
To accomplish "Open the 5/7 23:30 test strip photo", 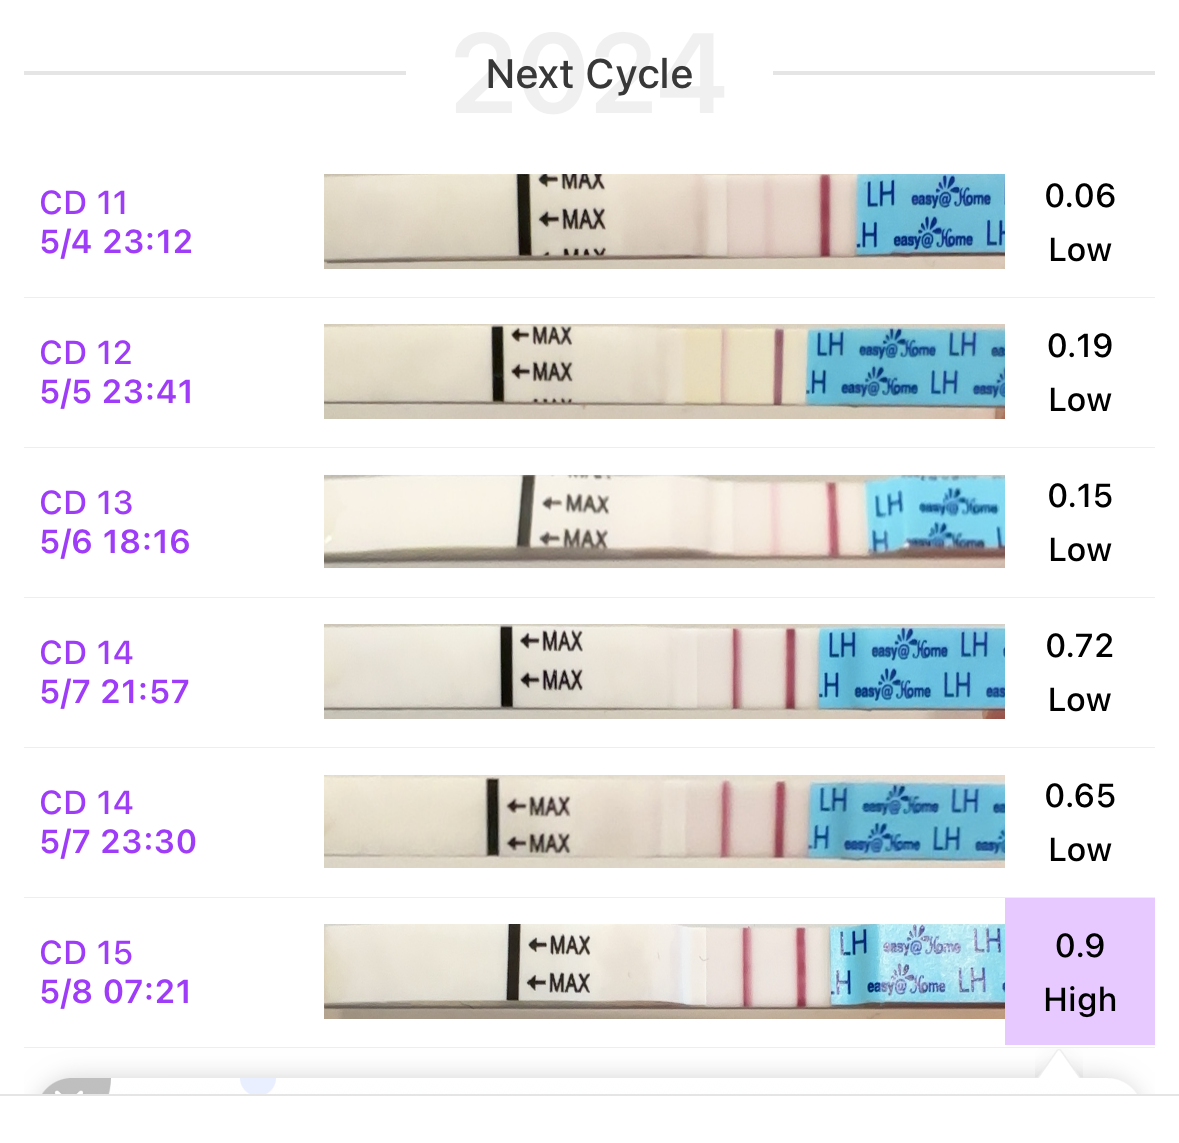I will [x=664, y=821].
